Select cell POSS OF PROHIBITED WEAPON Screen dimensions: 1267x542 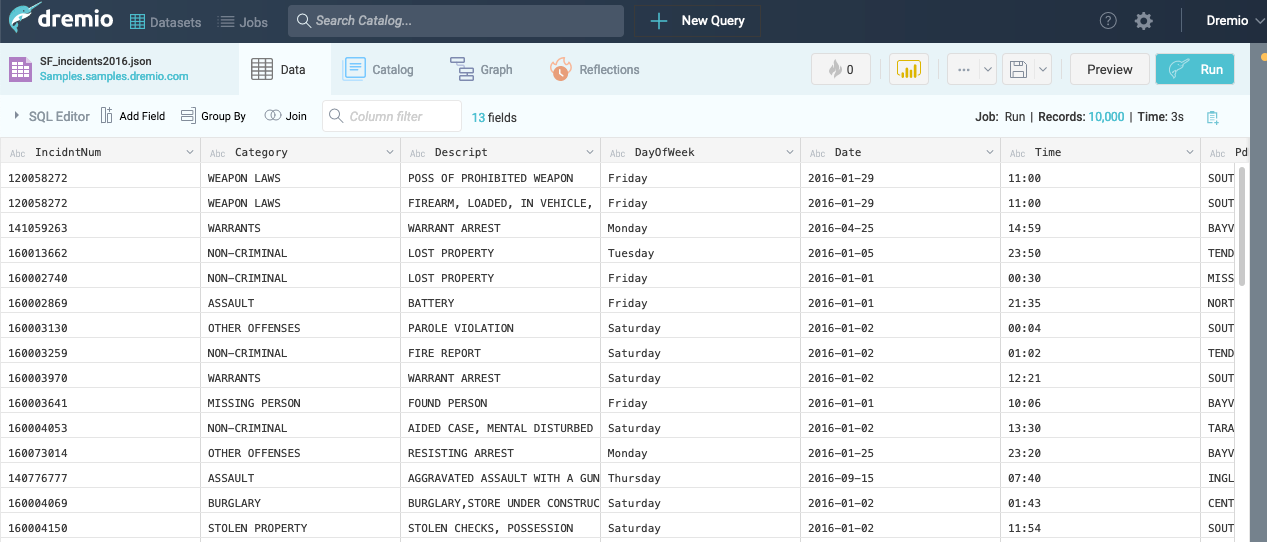coord(500,178)
